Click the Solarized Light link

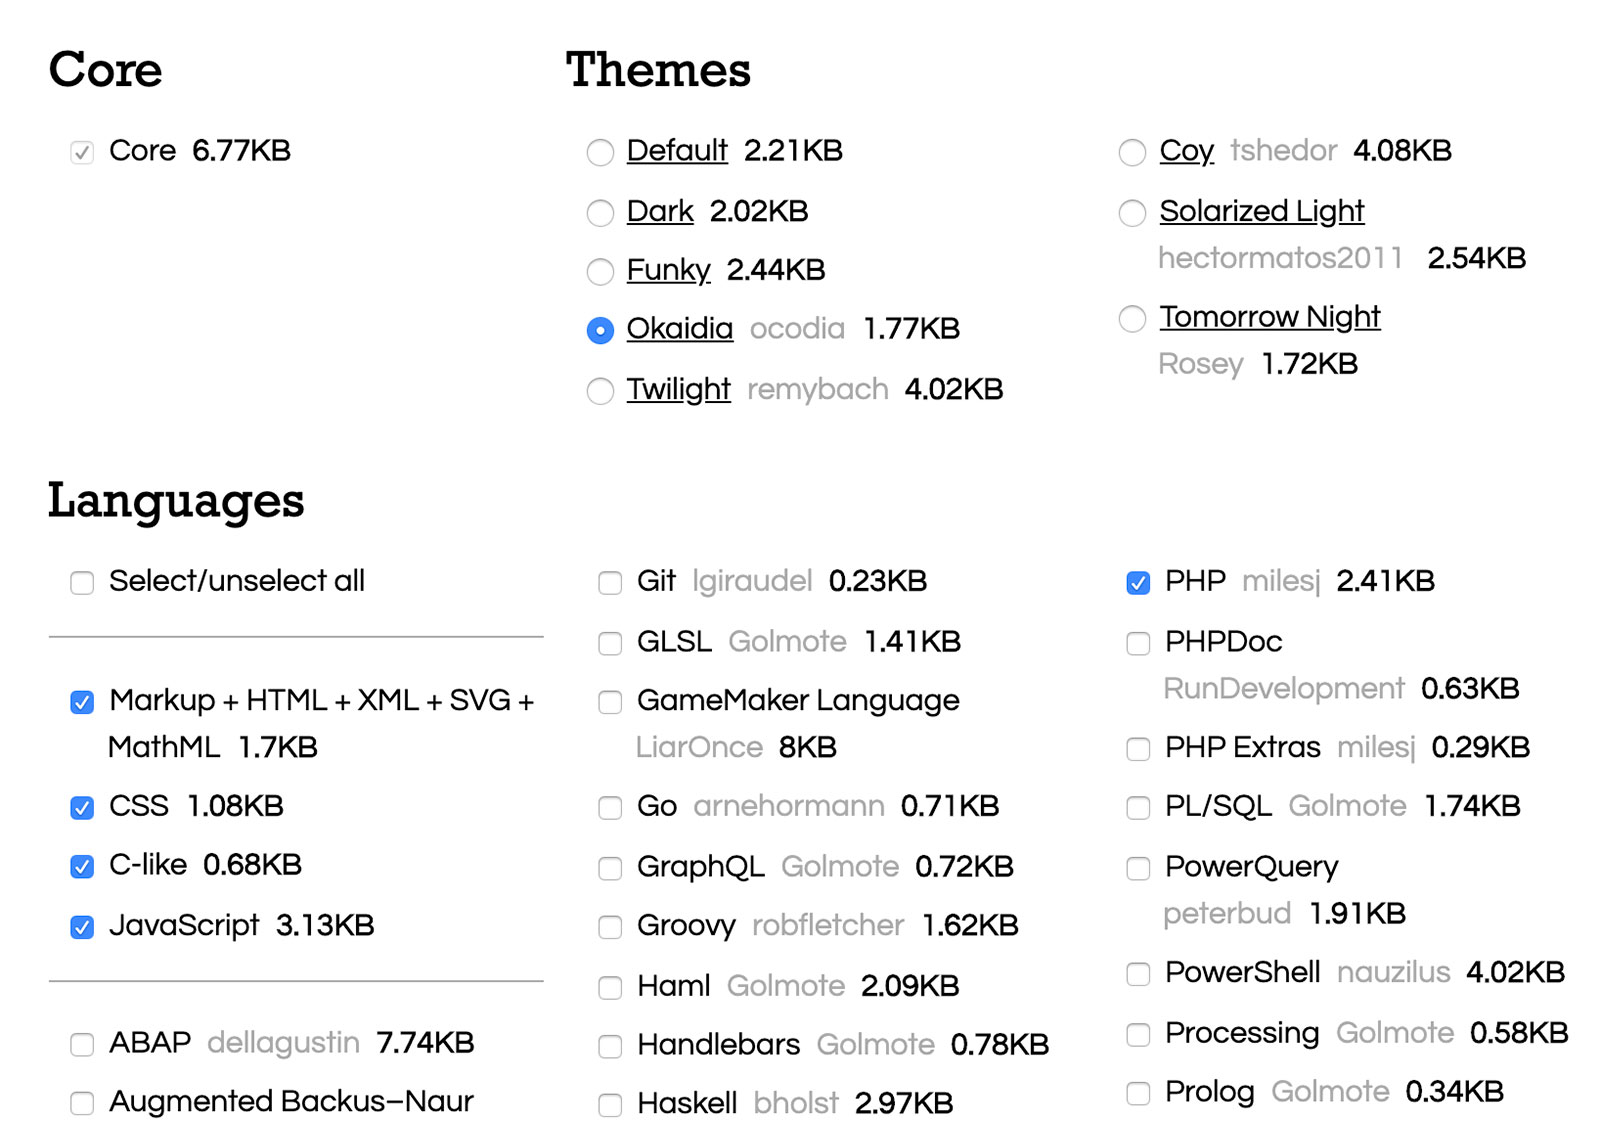[x=1261, y=211]
